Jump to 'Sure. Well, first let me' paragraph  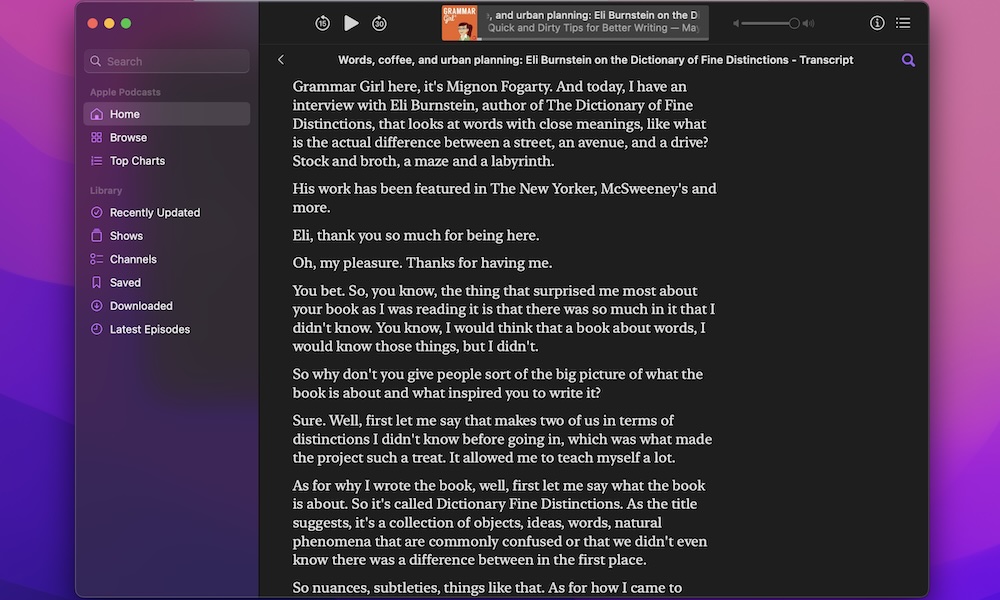tap(503, 439)
